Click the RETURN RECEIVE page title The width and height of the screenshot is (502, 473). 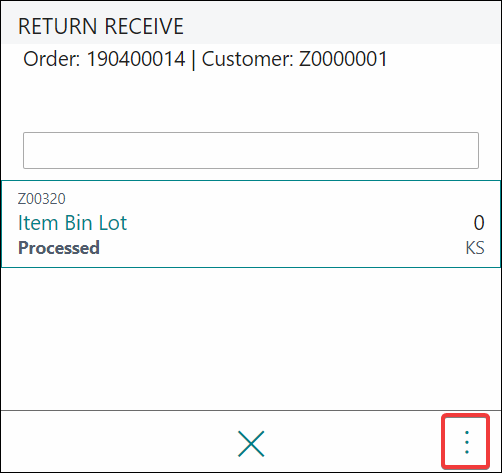pos(101,26)
